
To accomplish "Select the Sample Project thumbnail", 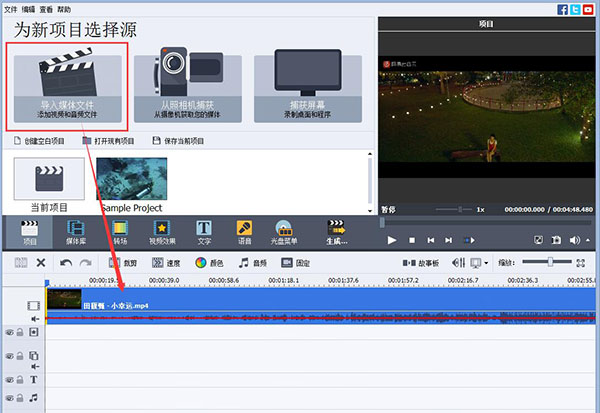I will (x=132, y=179).
